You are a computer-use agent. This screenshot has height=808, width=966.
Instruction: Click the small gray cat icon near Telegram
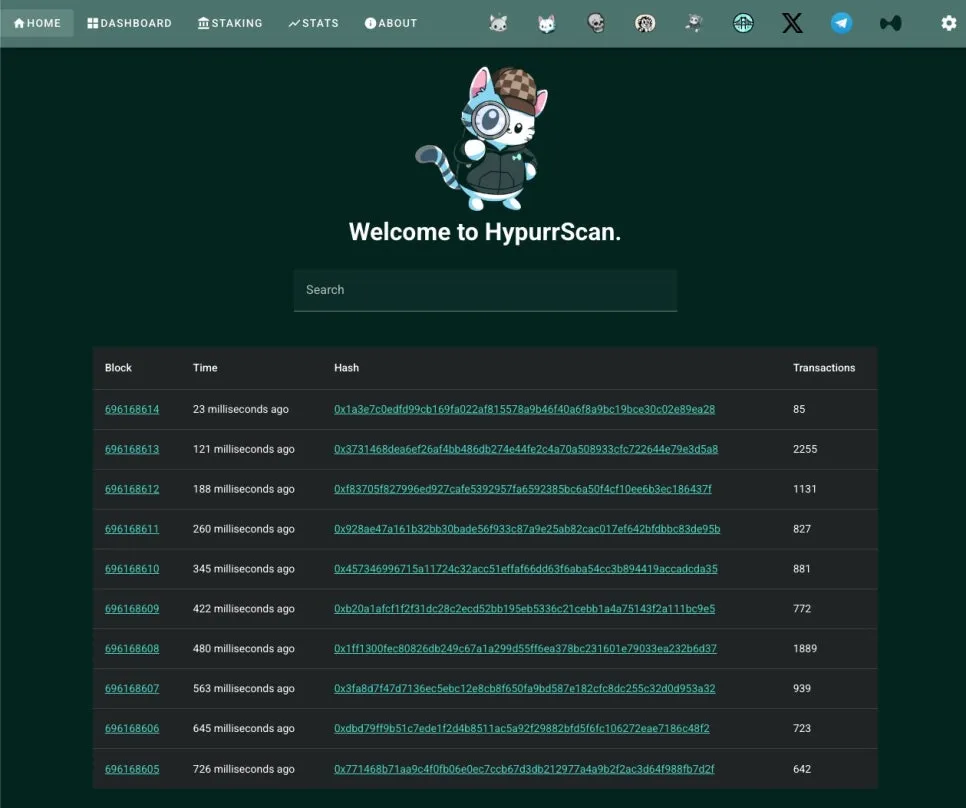694,23
